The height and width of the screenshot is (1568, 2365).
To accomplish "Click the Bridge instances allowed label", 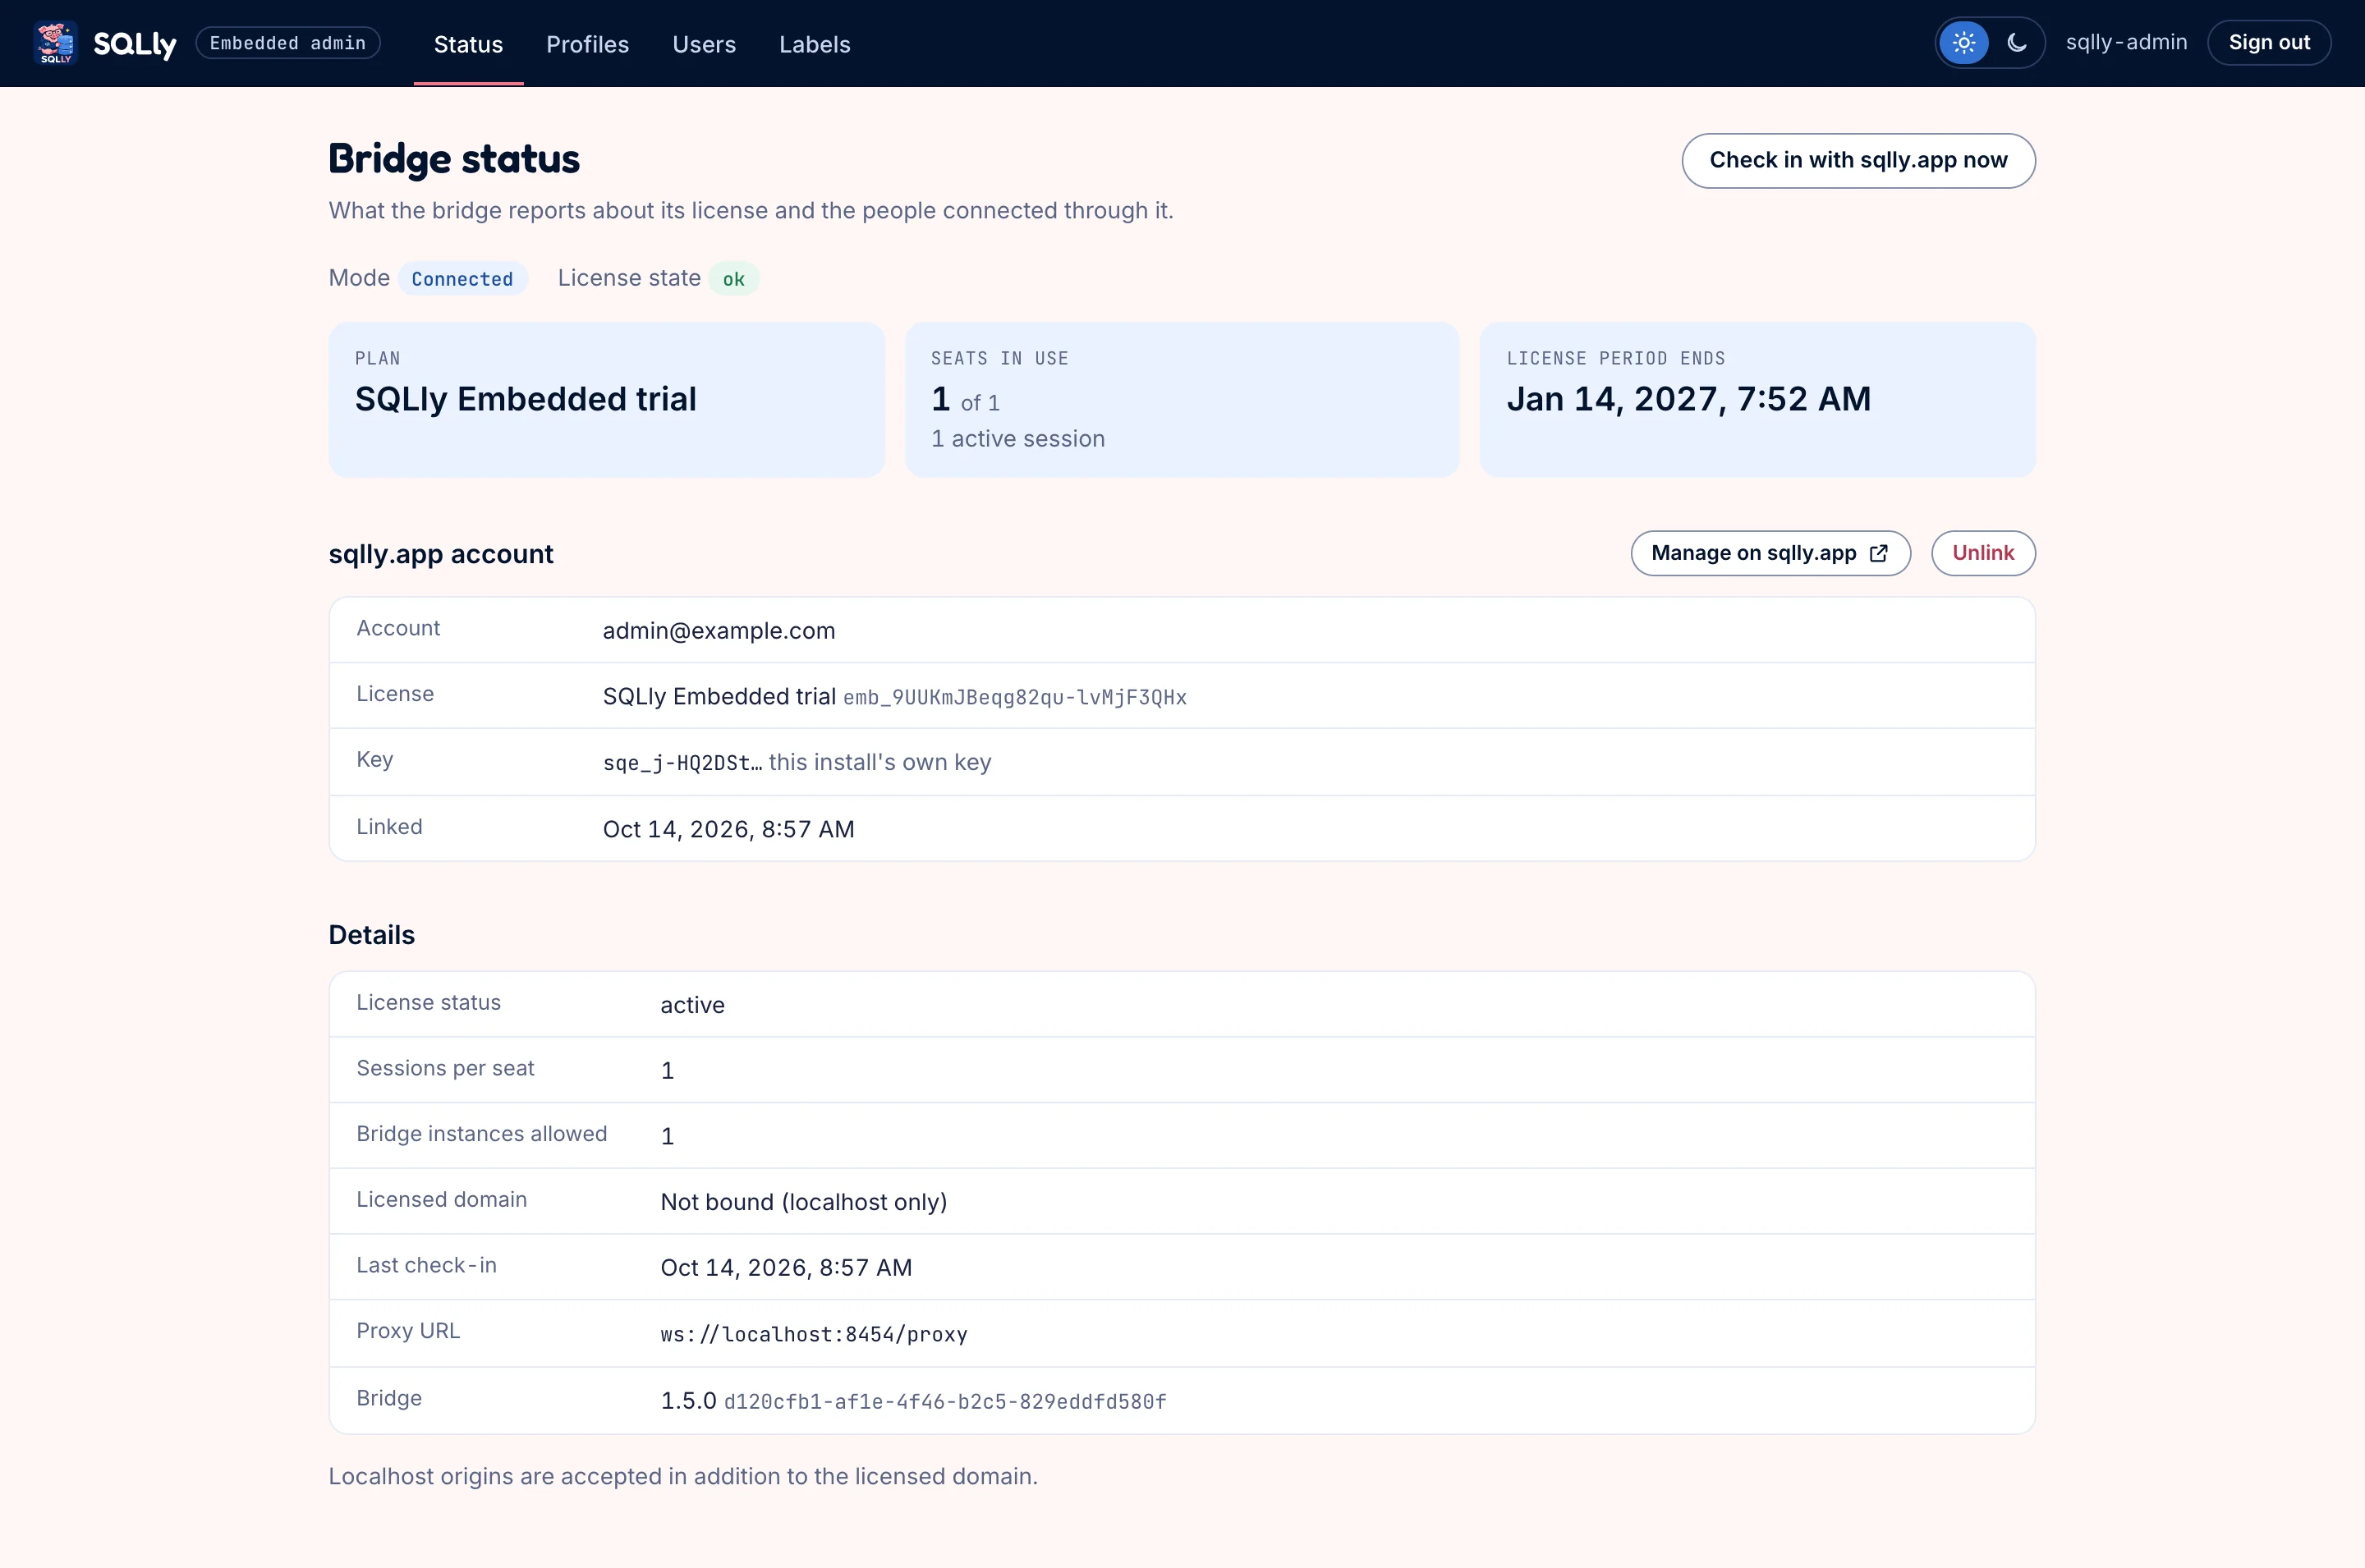I will pos(481,1134).
